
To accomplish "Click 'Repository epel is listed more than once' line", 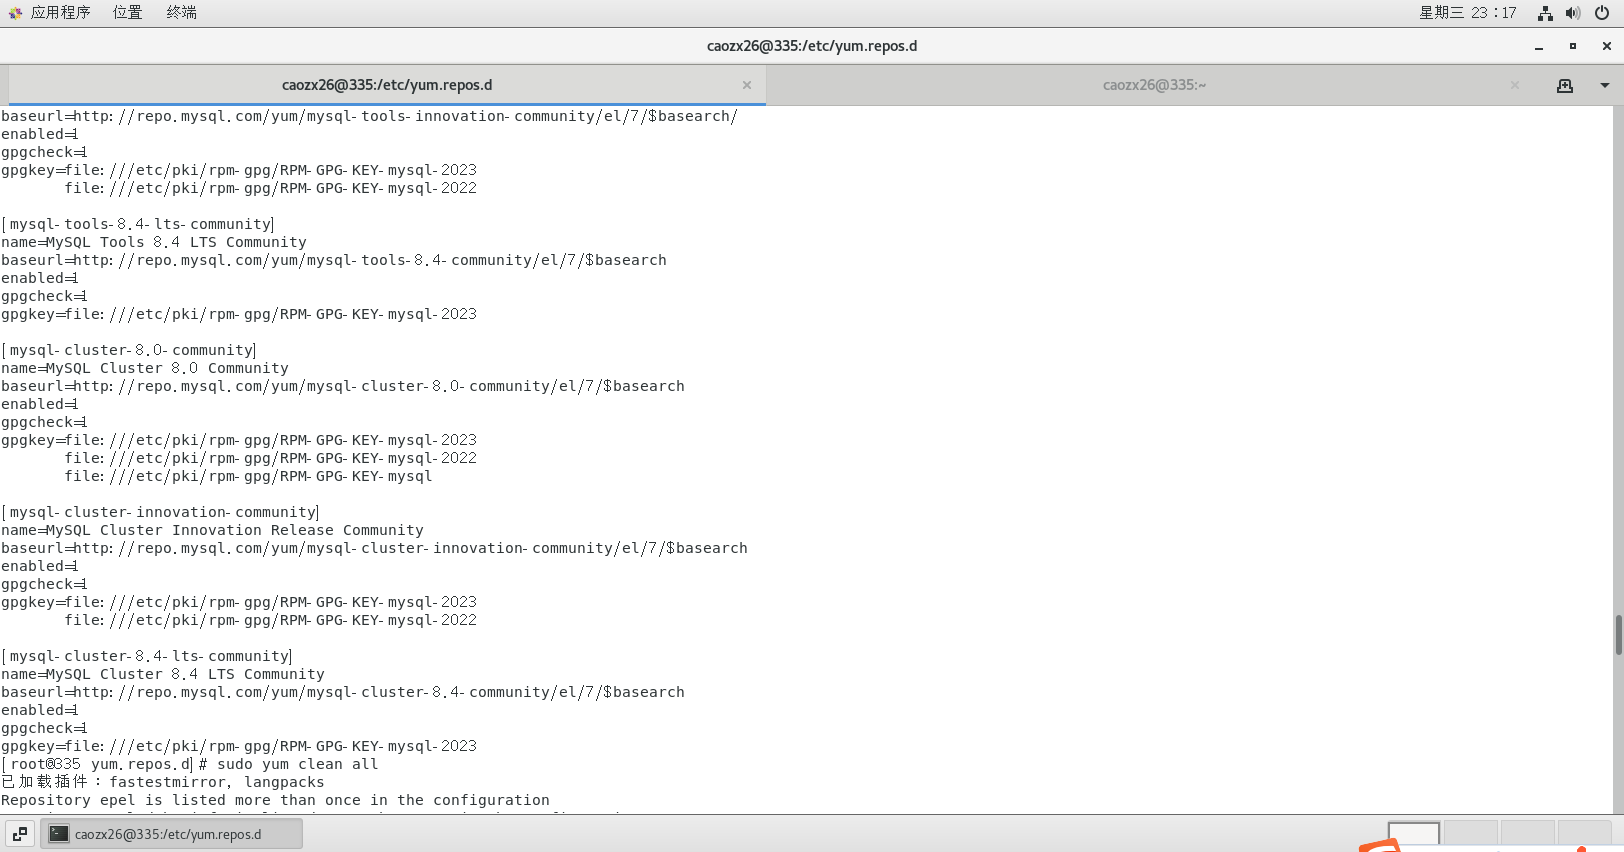I will pos(275,800).
